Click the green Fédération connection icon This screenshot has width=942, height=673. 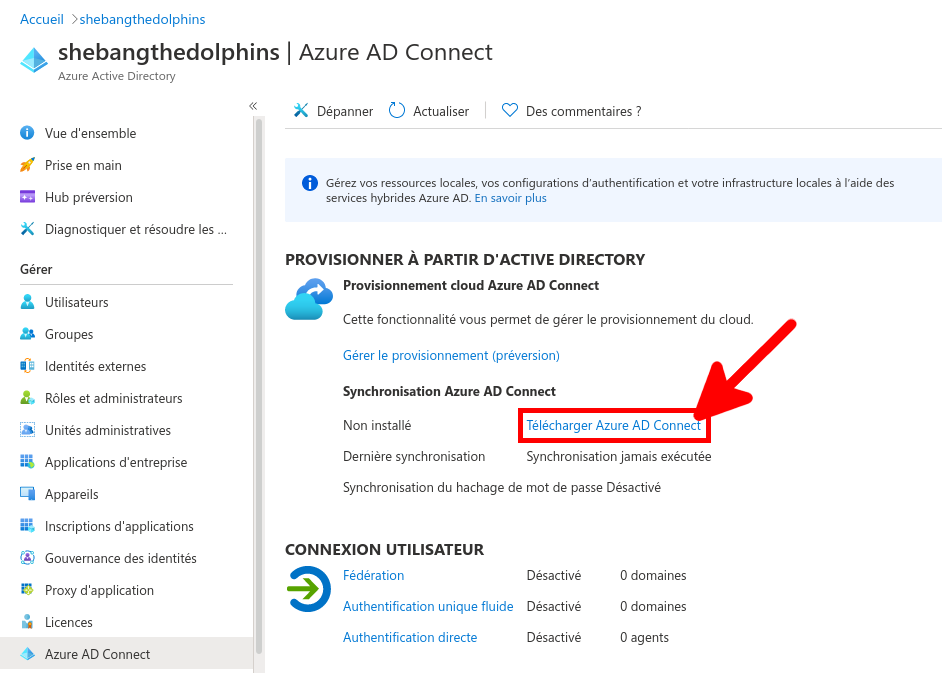pyautogui.click(x=307, y=590)
